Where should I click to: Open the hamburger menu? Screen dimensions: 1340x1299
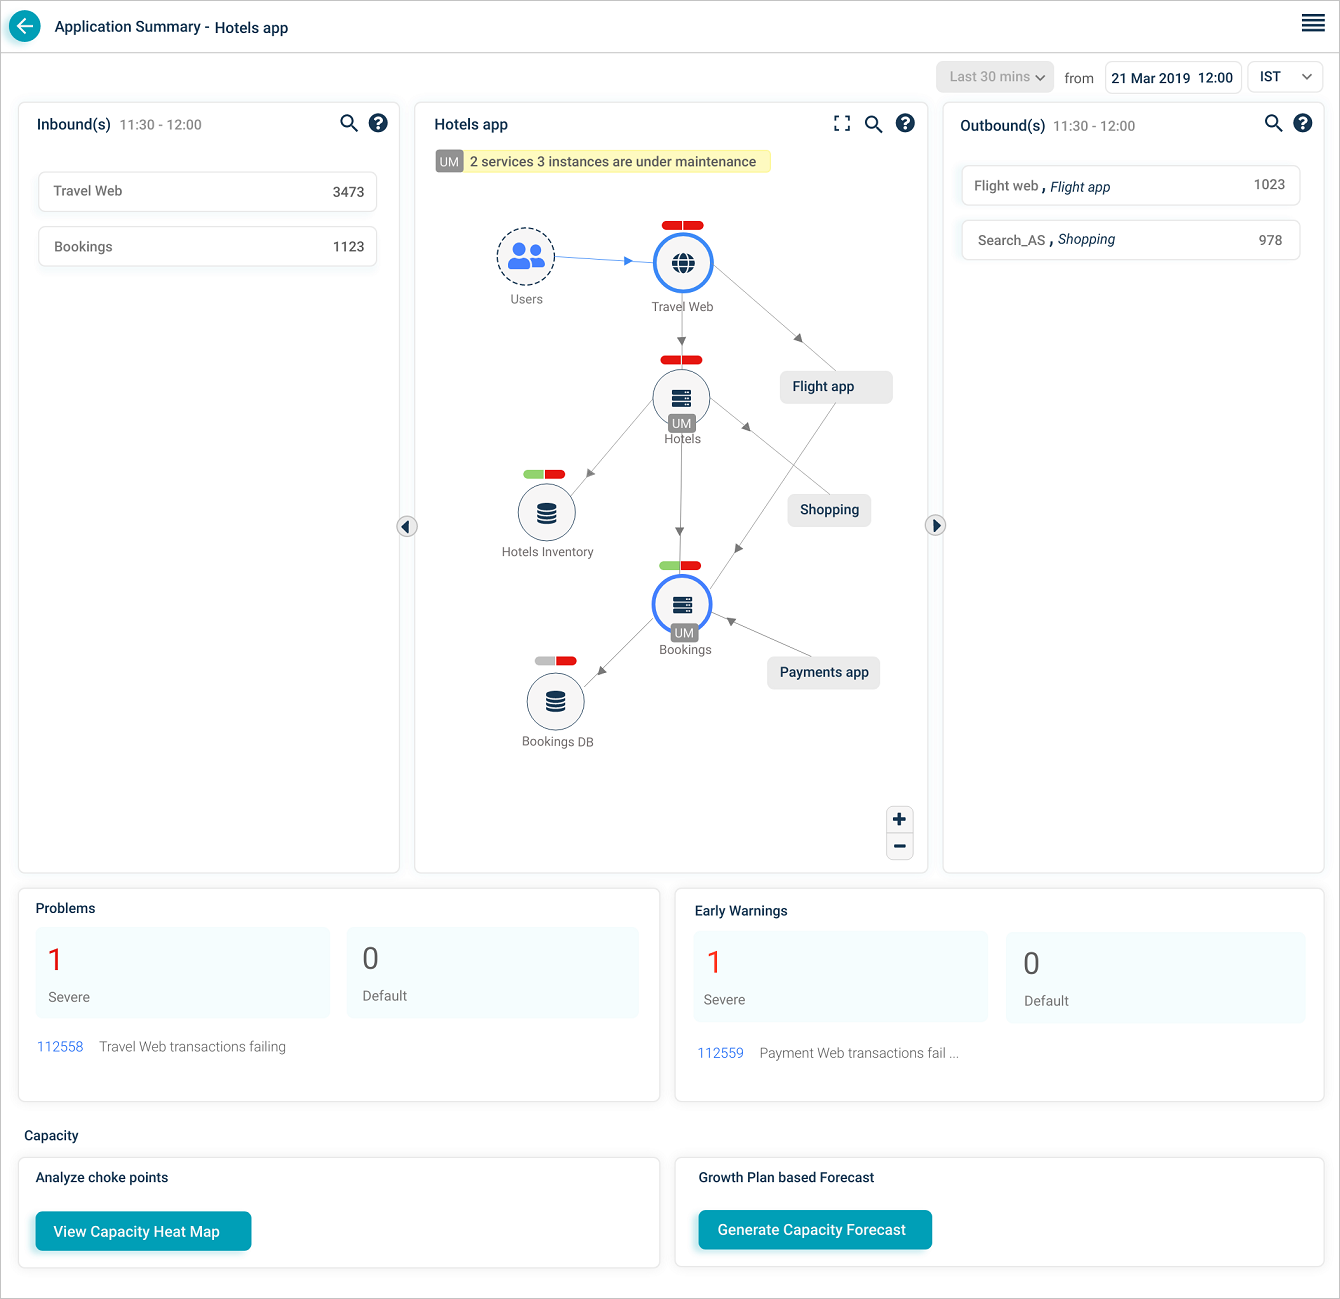(1313, 24)
